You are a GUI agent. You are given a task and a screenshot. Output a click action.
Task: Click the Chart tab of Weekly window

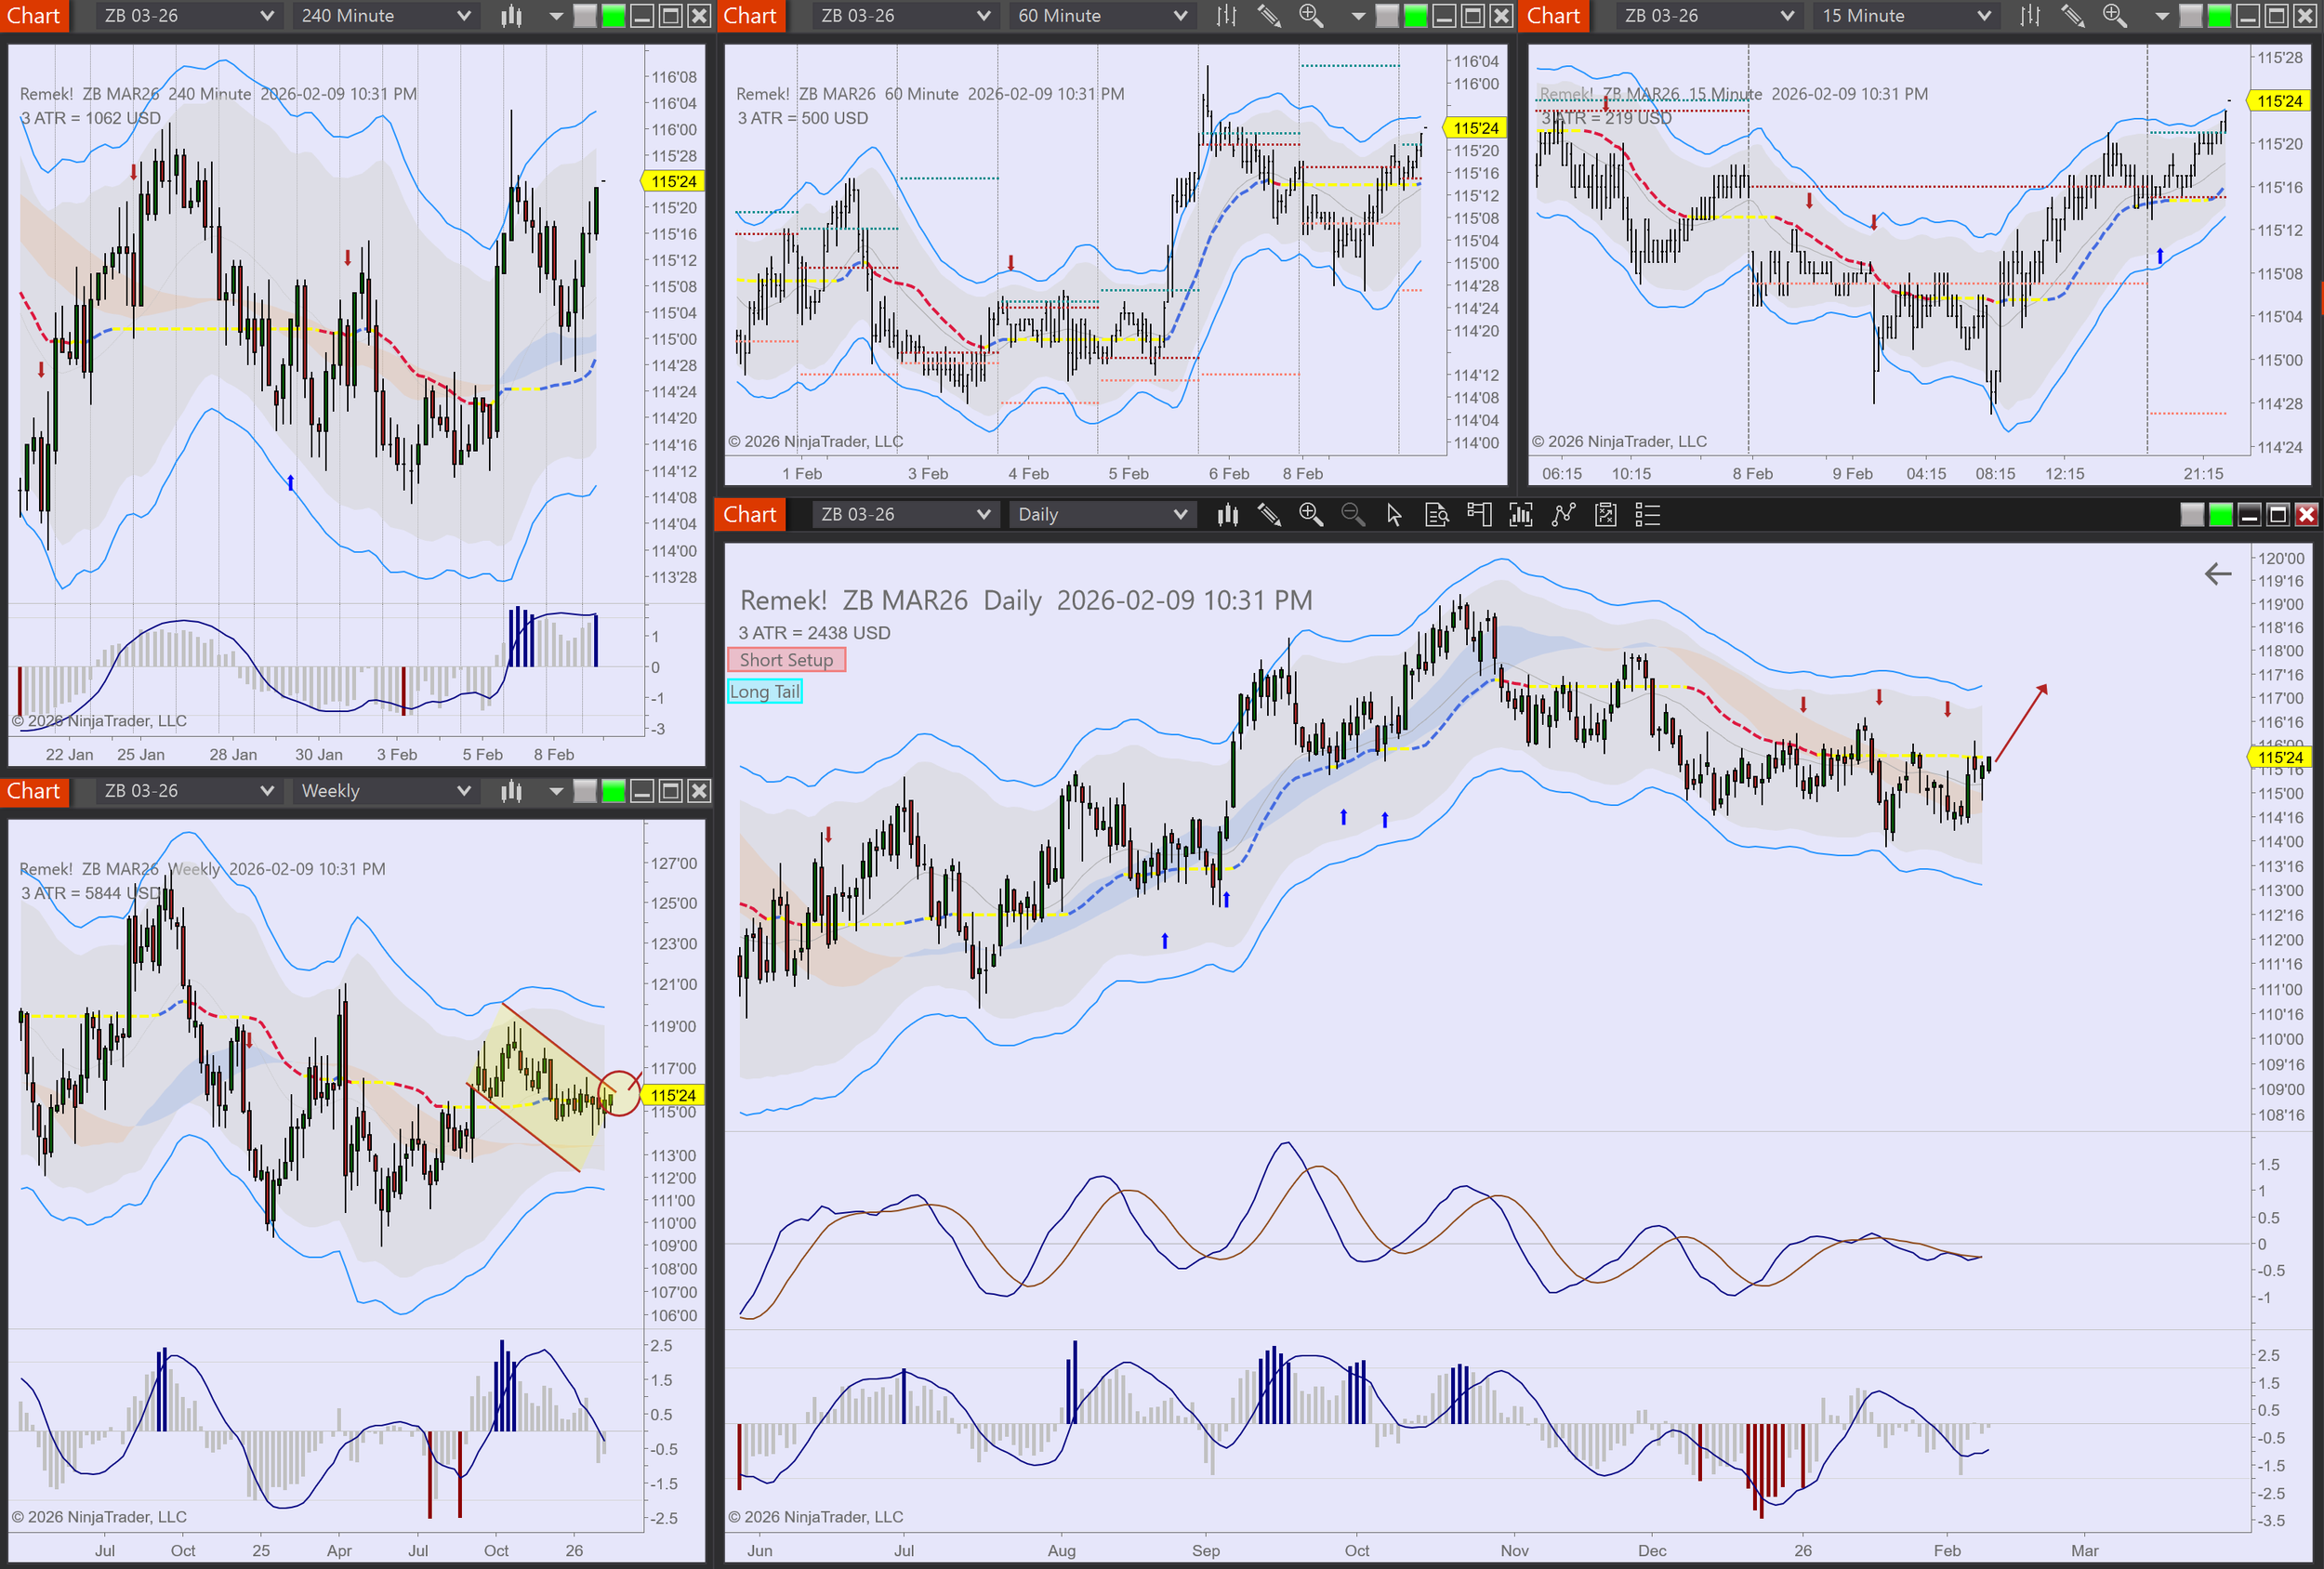pyautogui.click(x=34, y=791)
